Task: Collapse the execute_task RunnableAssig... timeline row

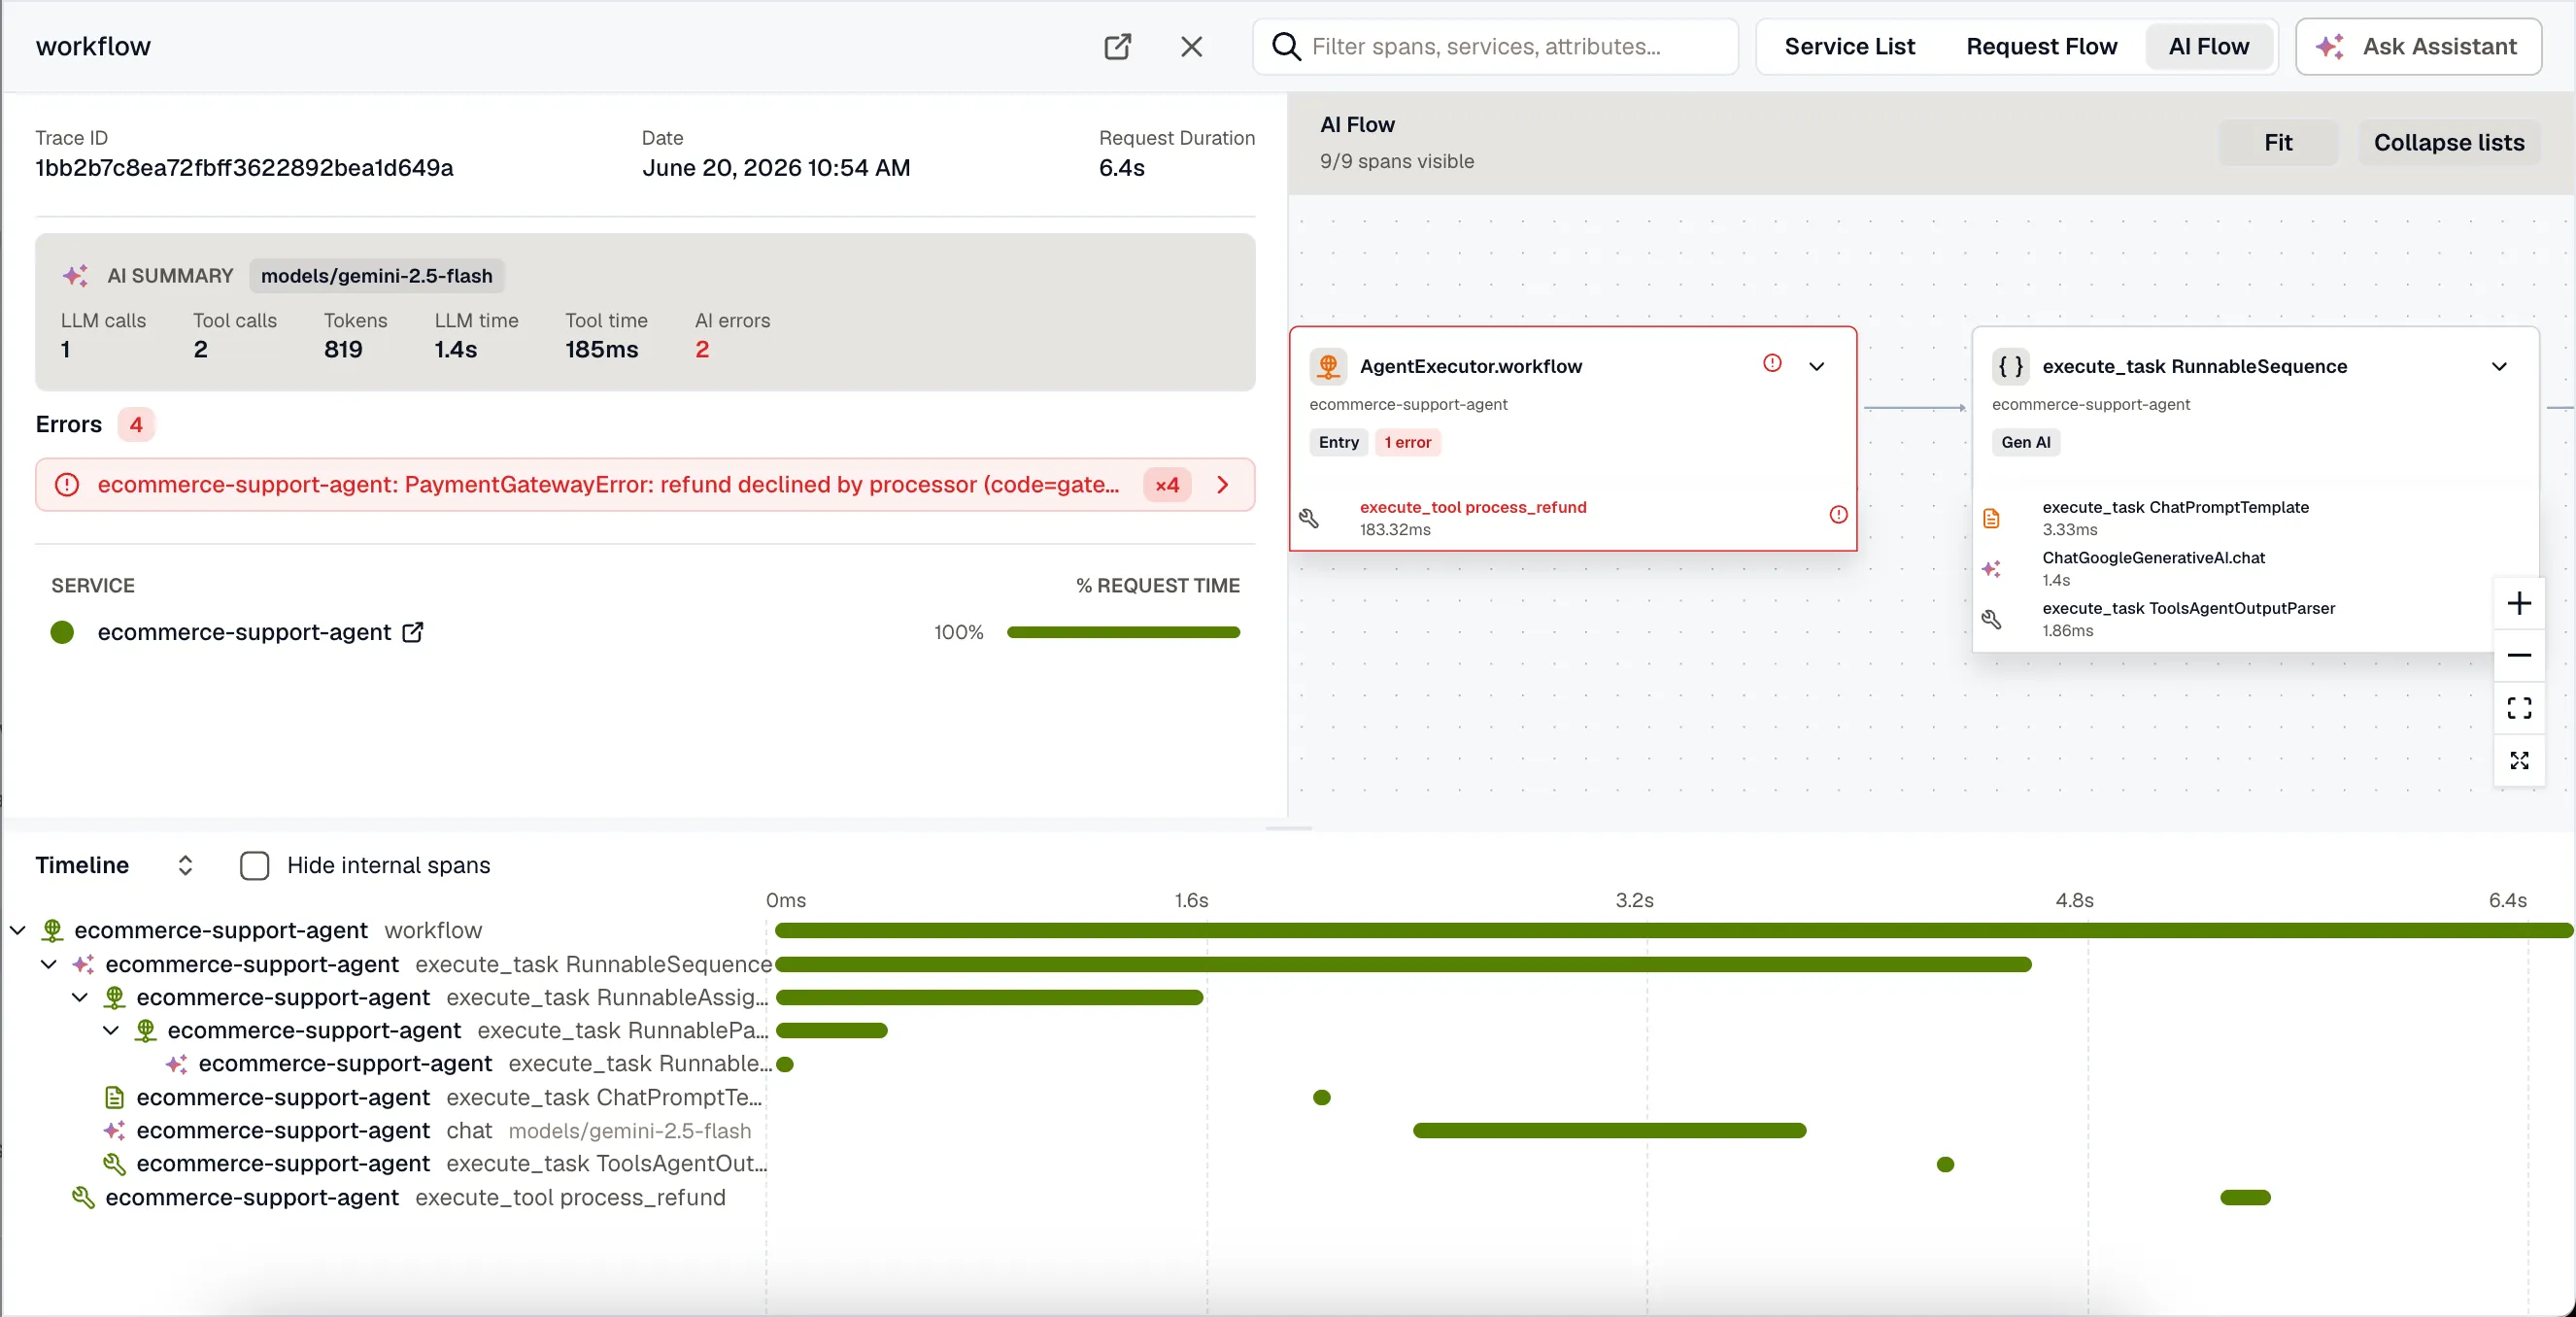Action: pyautogui.click(x=79, y=997)
